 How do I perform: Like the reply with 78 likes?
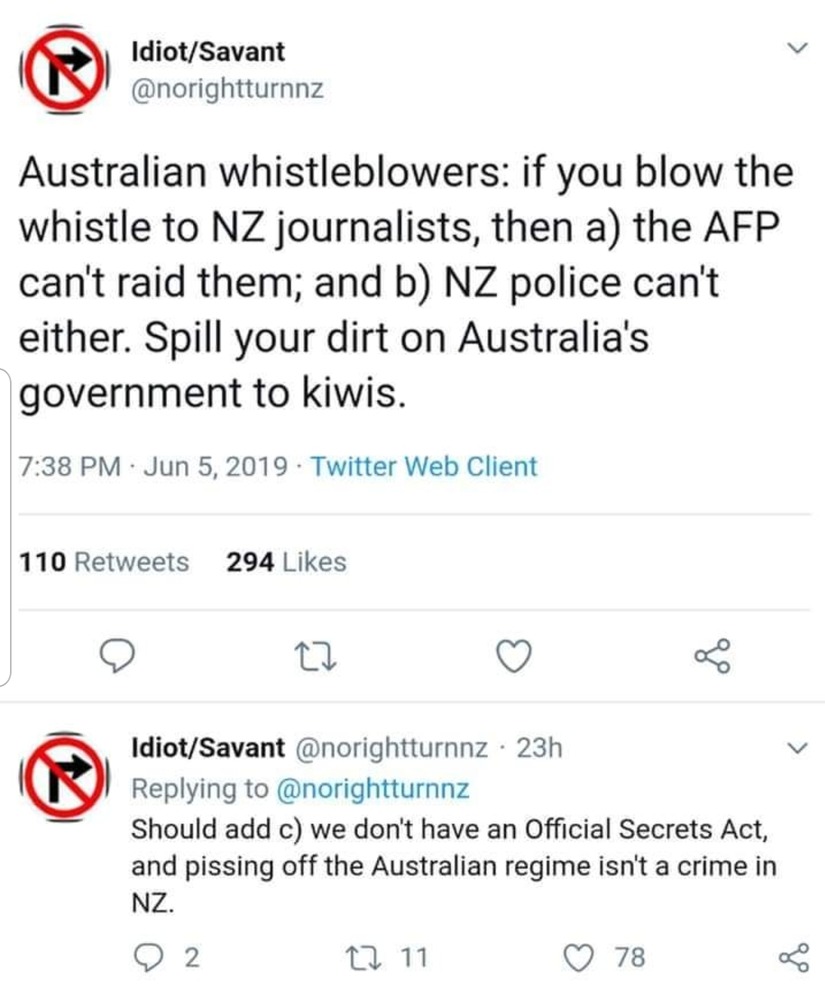click(x=579, y=958)
